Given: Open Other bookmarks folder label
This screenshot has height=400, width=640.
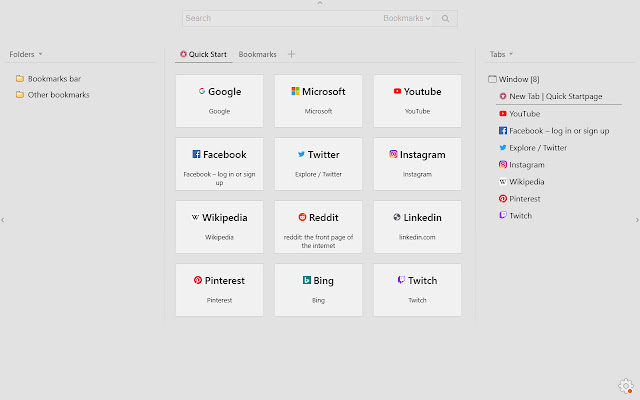Looking at the screenshot, I should point(58,95).
